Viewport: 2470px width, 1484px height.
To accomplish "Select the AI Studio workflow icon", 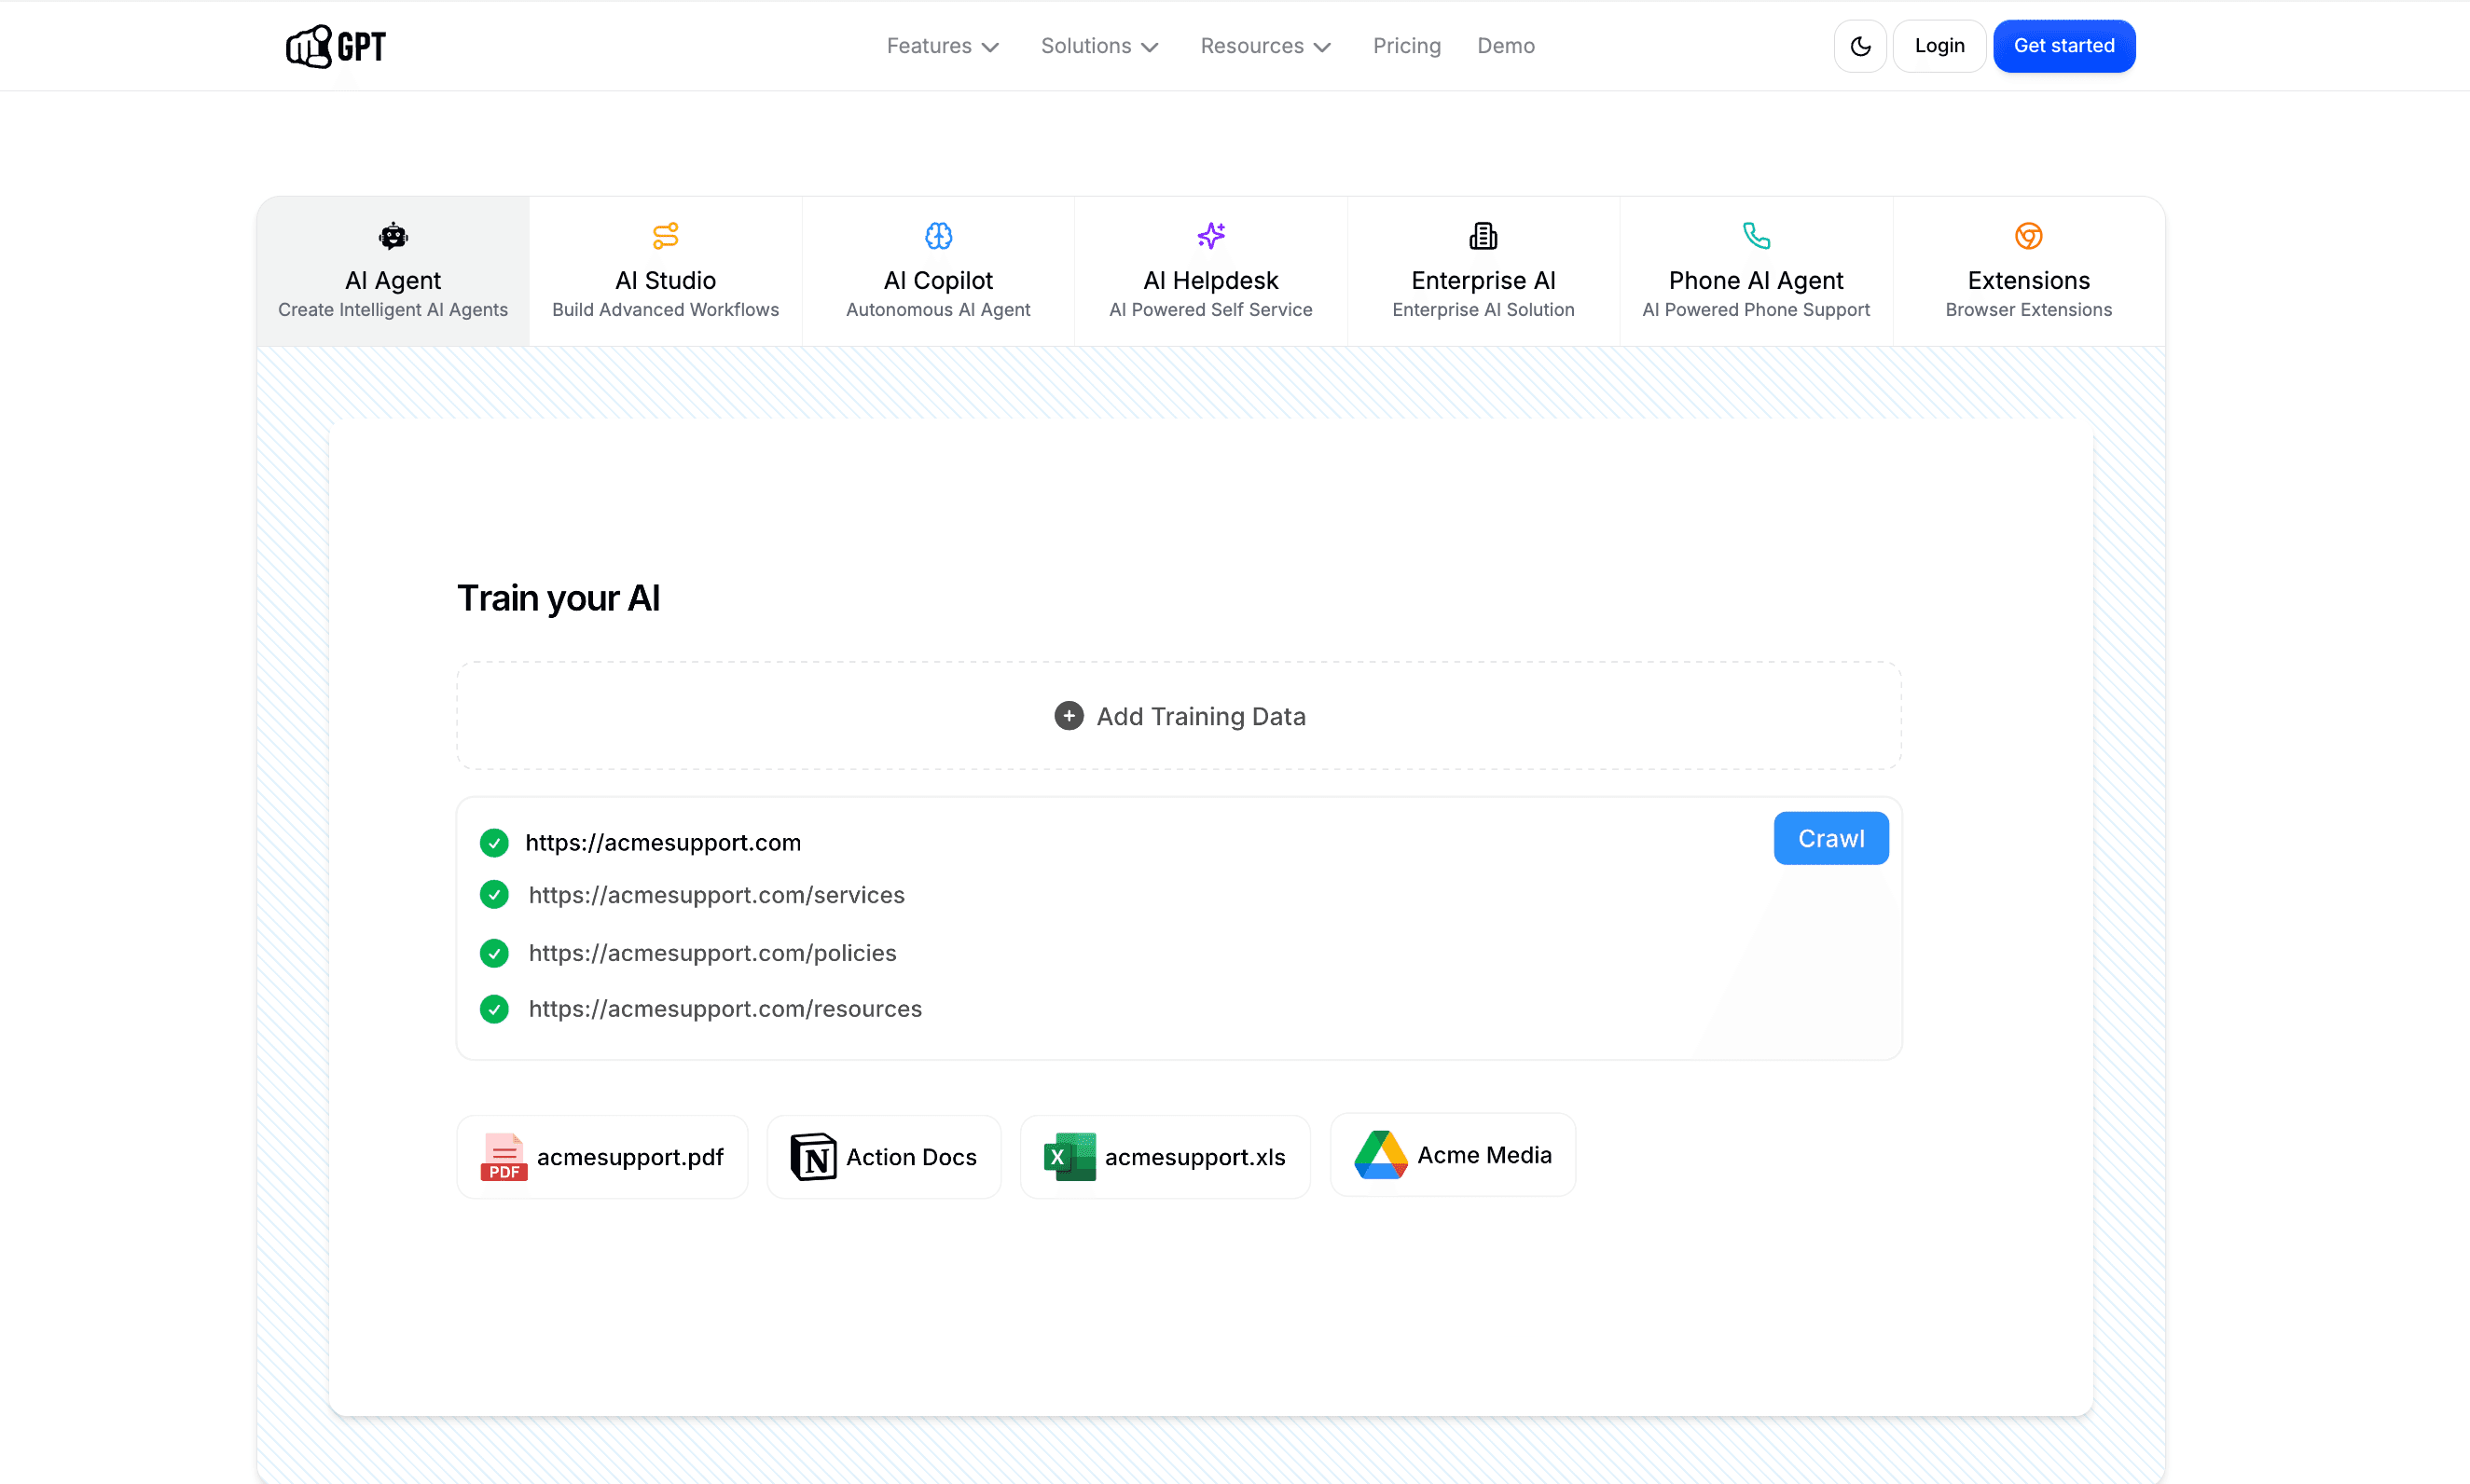I will click(x=666, y=236).
